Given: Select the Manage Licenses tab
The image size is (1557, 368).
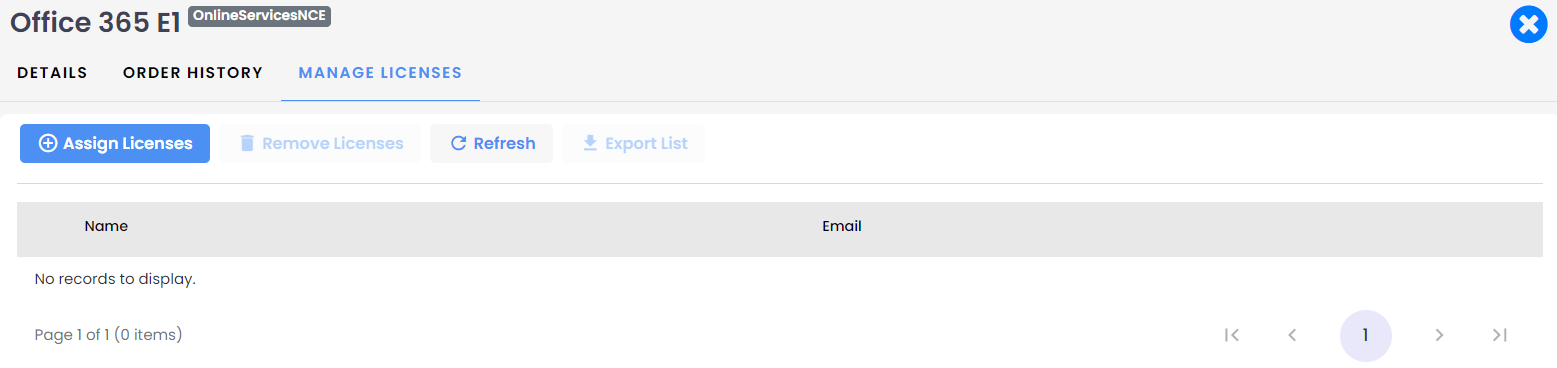Looking at the screenshot, I should pos(380,73).
